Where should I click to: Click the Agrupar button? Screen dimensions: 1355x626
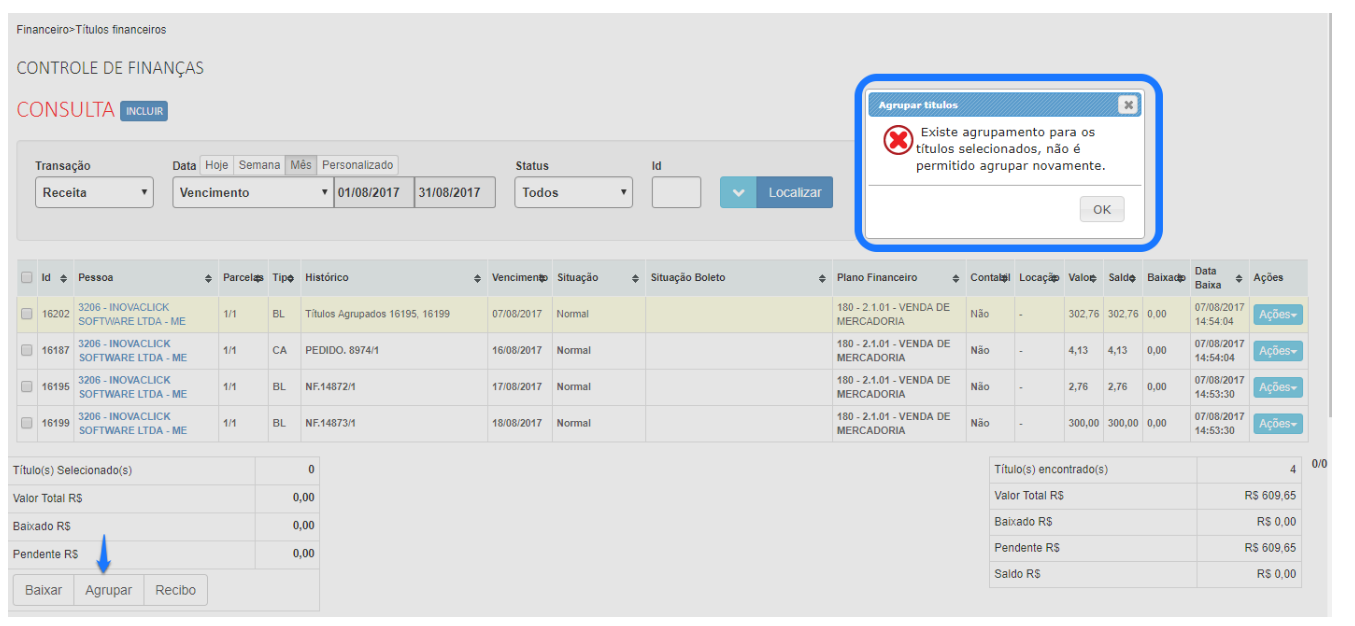point(108,590)
